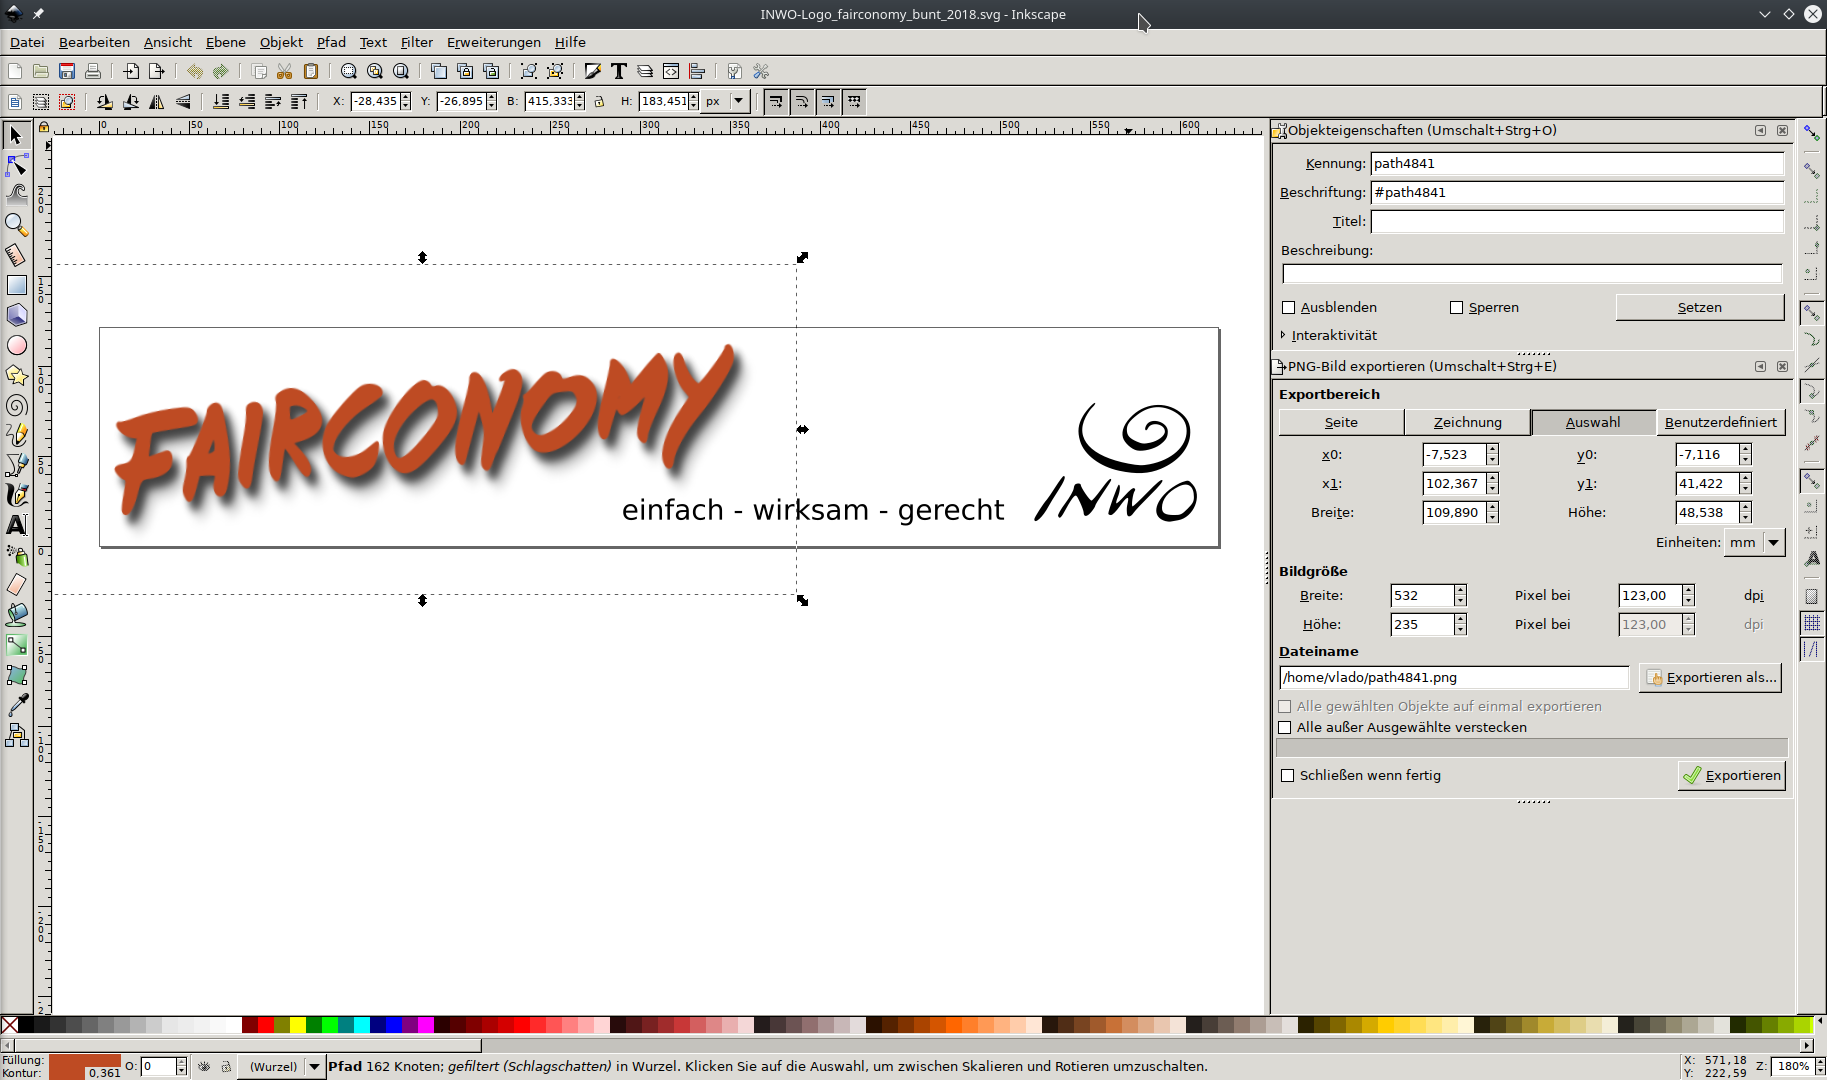
Task: Open the Align and Distribute dialog icon
Action: pos(697,71)
